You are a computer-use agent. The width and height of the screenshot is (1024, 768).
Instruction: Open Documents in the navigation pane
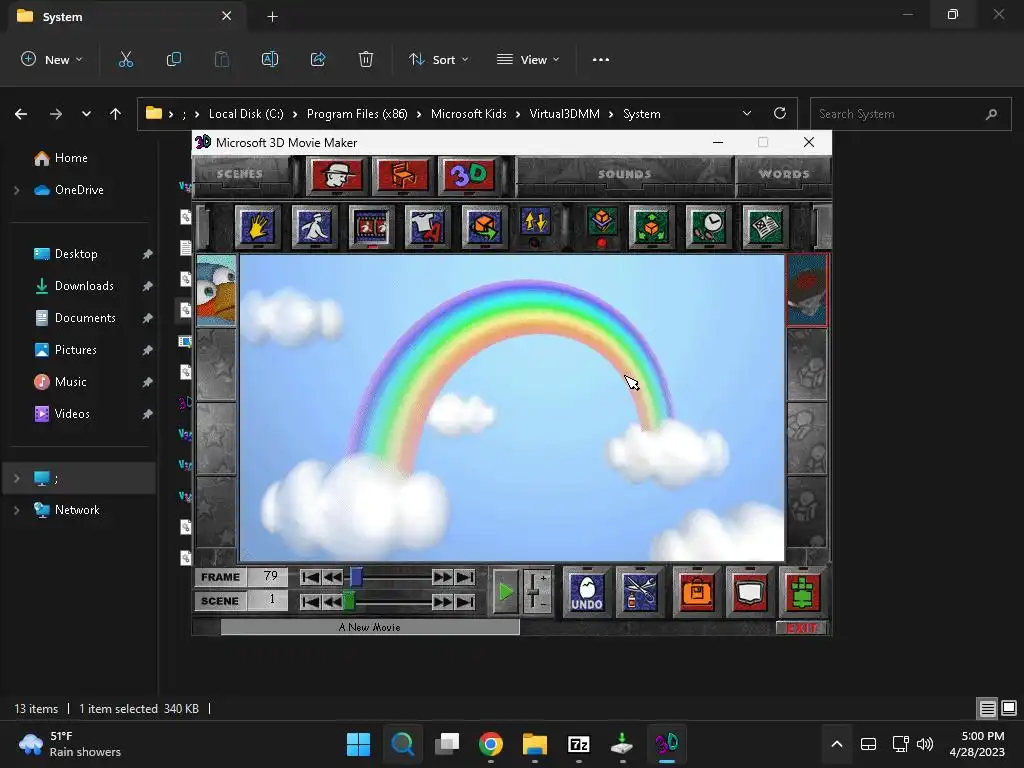[85, 318]
